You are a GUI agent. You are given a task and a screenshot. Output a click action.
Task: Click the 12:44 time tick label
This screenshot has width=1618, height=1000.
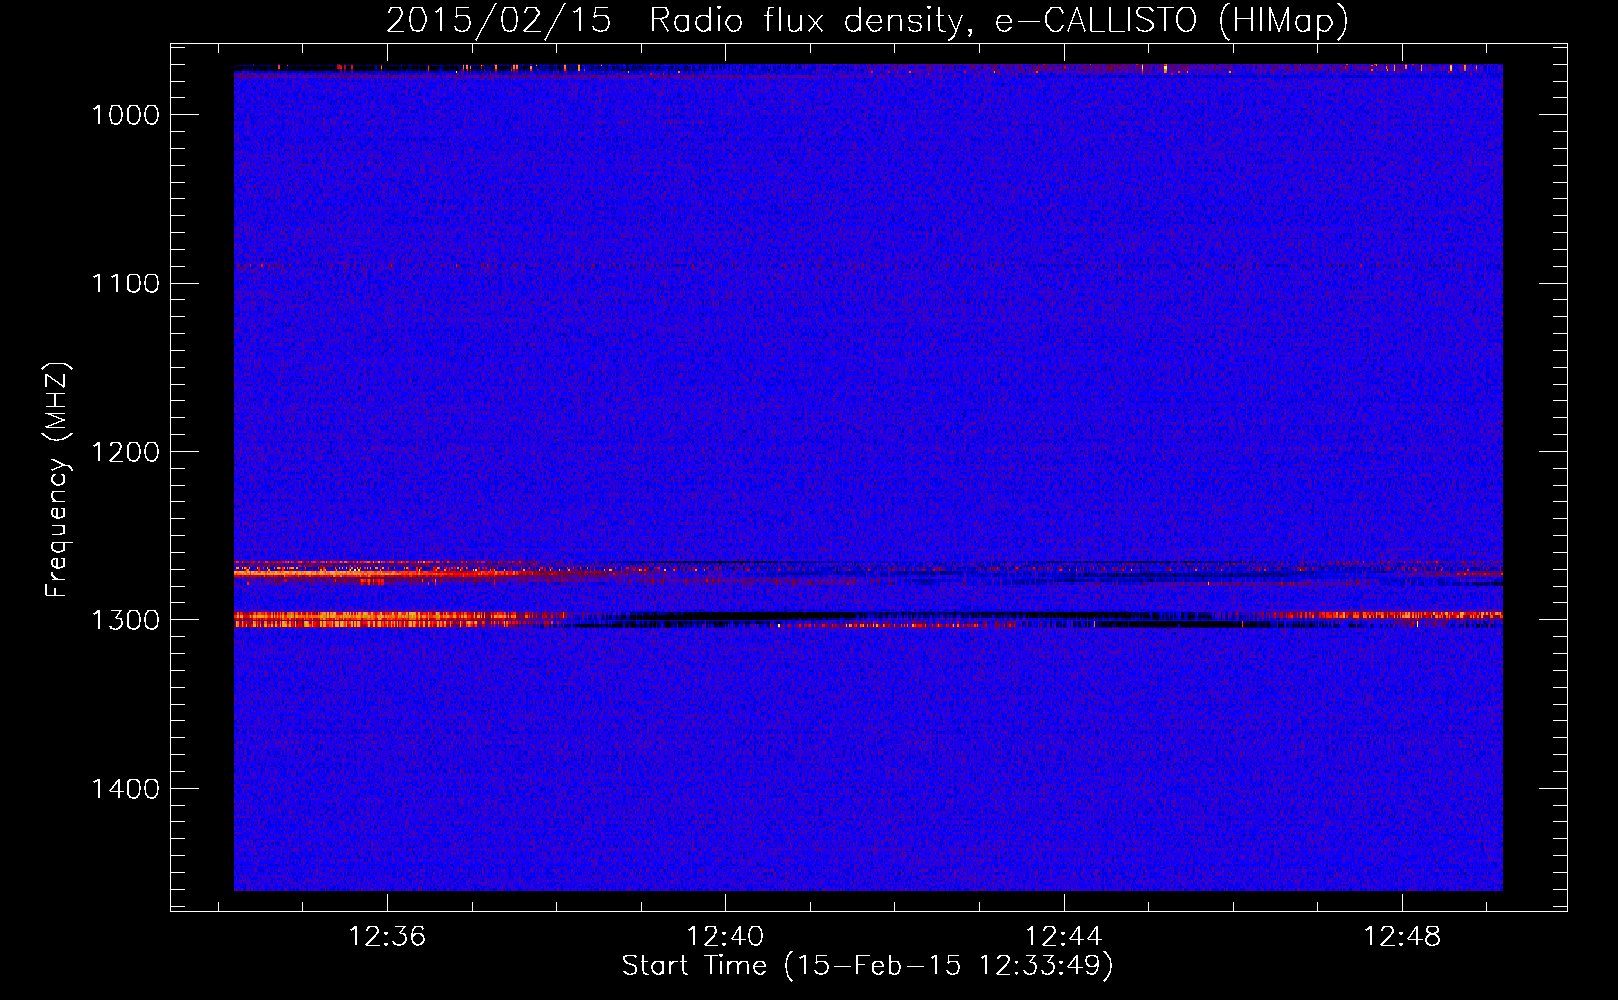[1064, 937]
